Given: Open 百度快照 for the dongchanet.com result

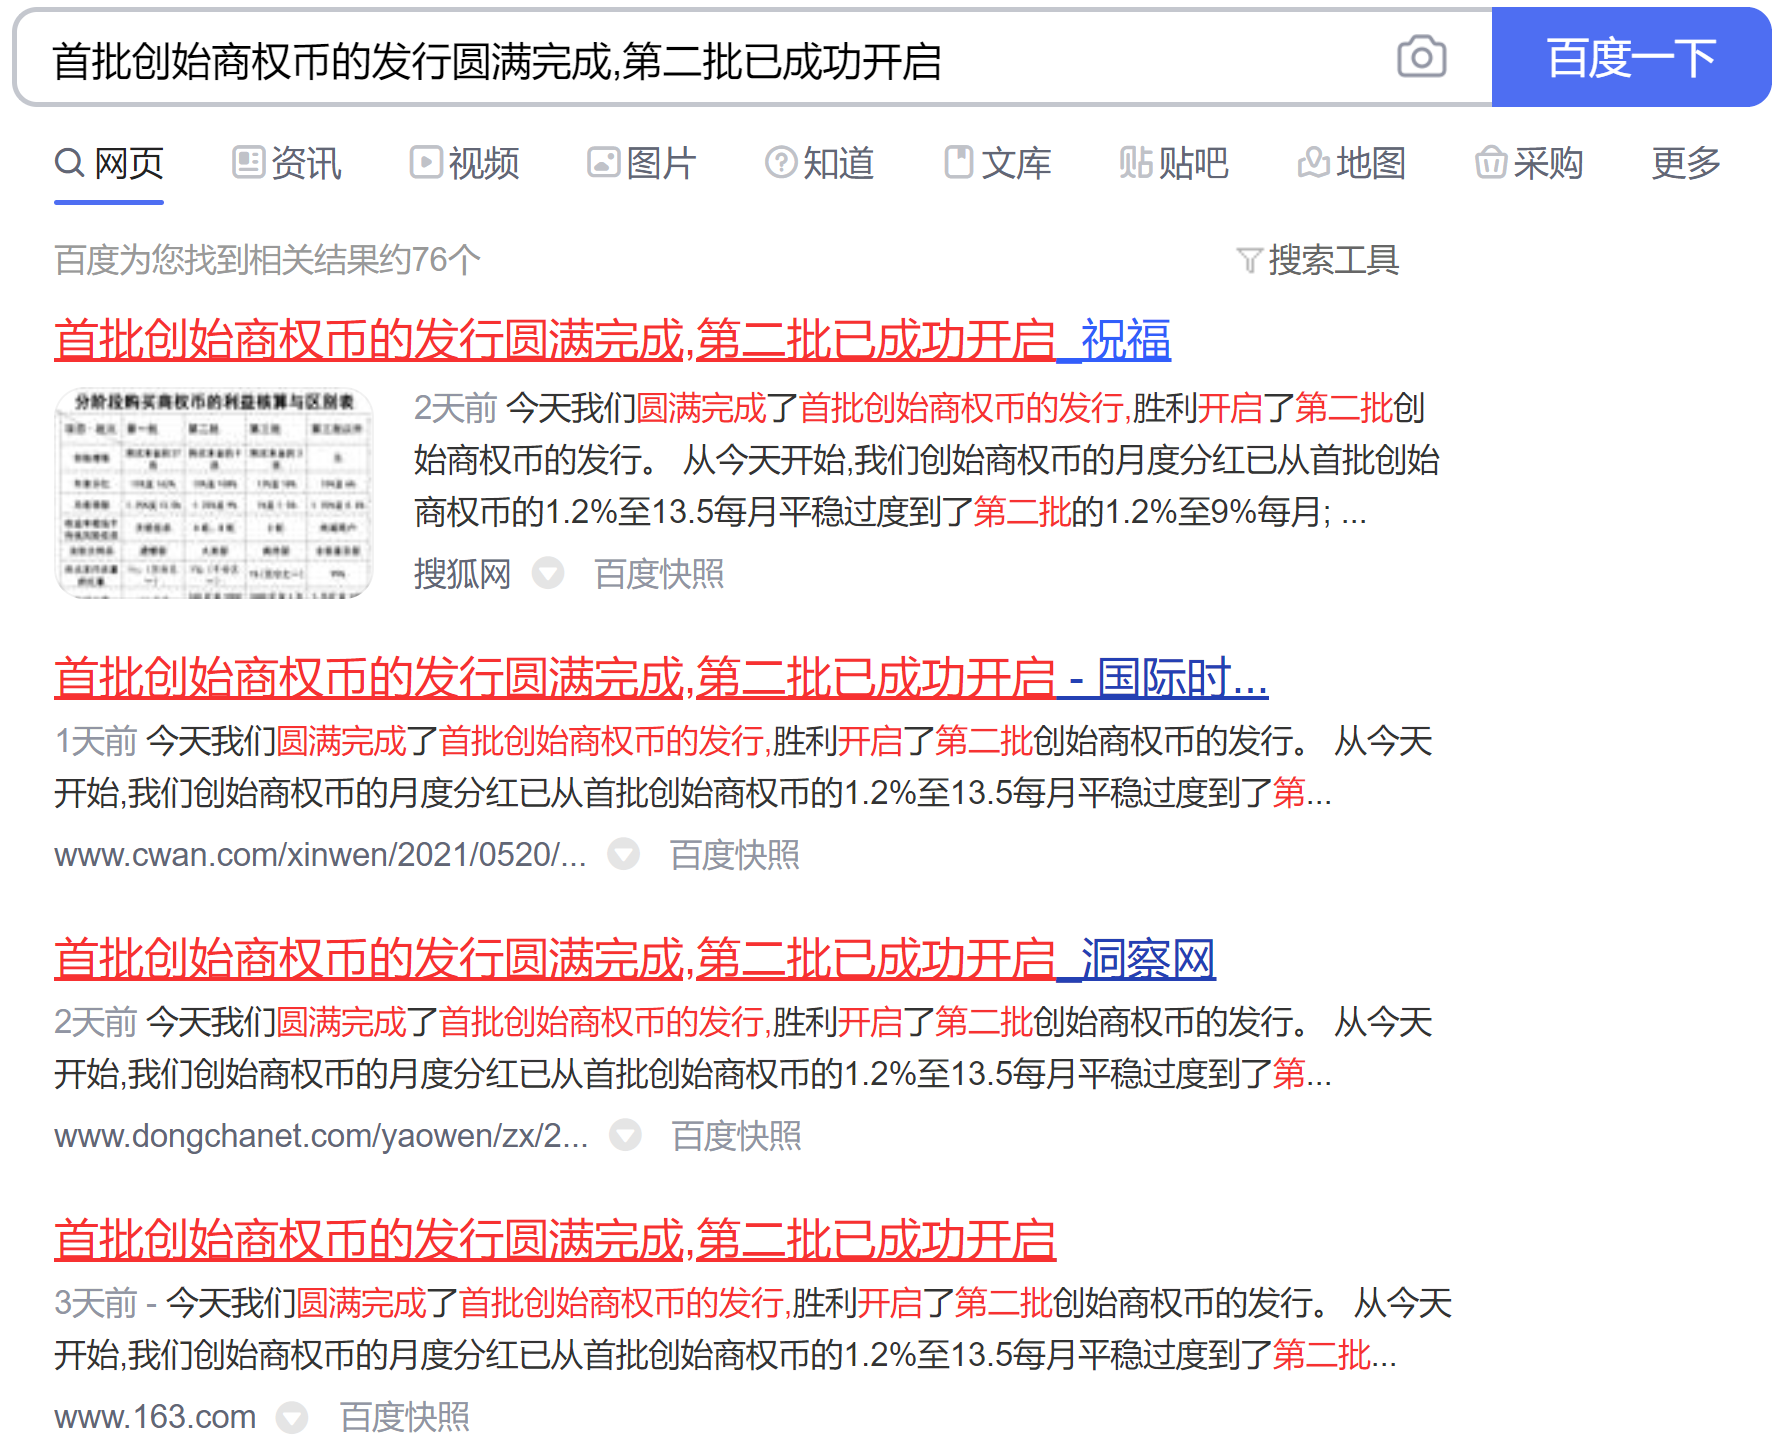Looking at the screenshot, I should 737,1136.
